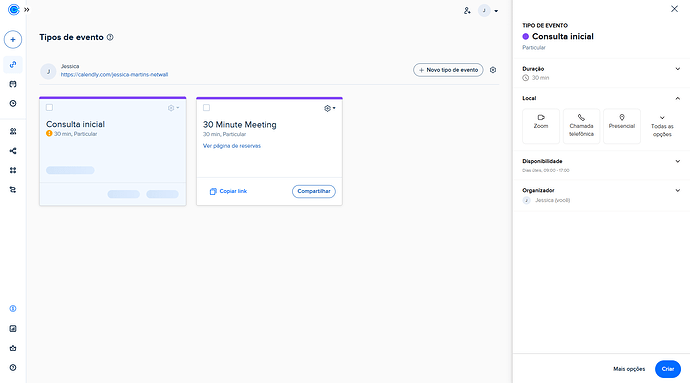
Task: Open gear menu on Consulta inicial card
Action: point(173,108)
